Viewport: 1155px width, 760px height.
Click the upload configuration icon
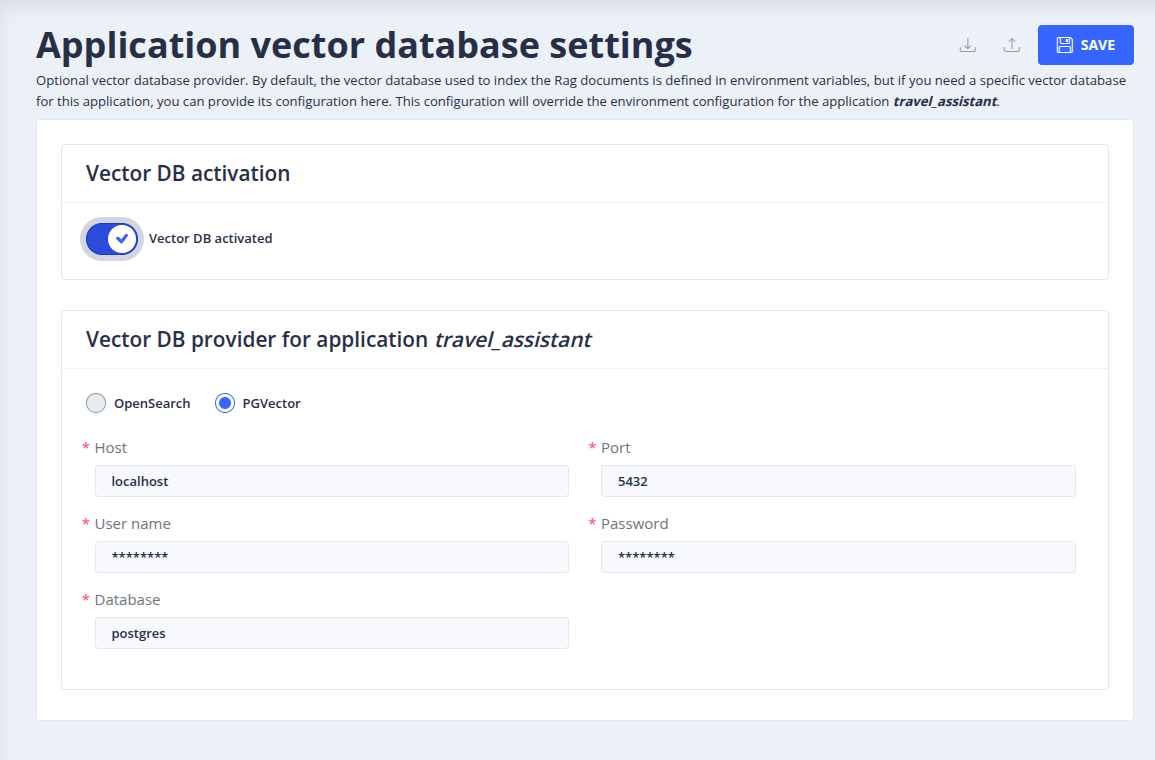pyautogui.click(x=1012, y=45)
